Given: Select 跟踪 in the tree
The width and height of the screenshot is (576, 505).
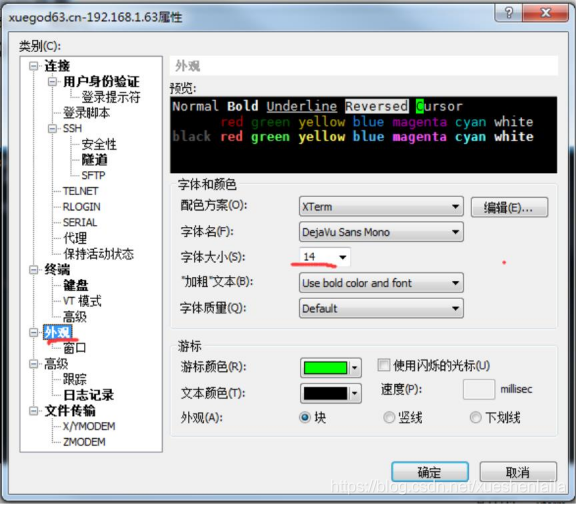Looking at the screenshot, I should click(75, 379).
